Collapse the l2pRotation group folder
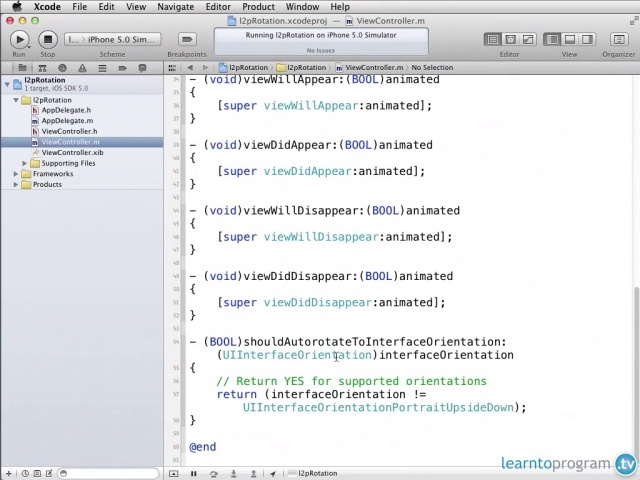This screenshot has width=640, height=480. pyautogui.click(x=16, y=100)
